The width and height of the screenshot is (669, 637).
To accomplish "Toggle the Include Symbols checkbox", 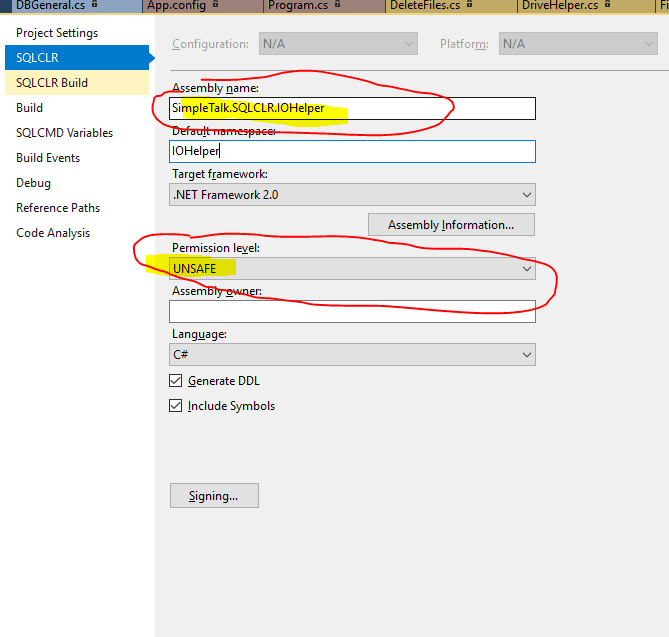I will [x=176, y=405].
